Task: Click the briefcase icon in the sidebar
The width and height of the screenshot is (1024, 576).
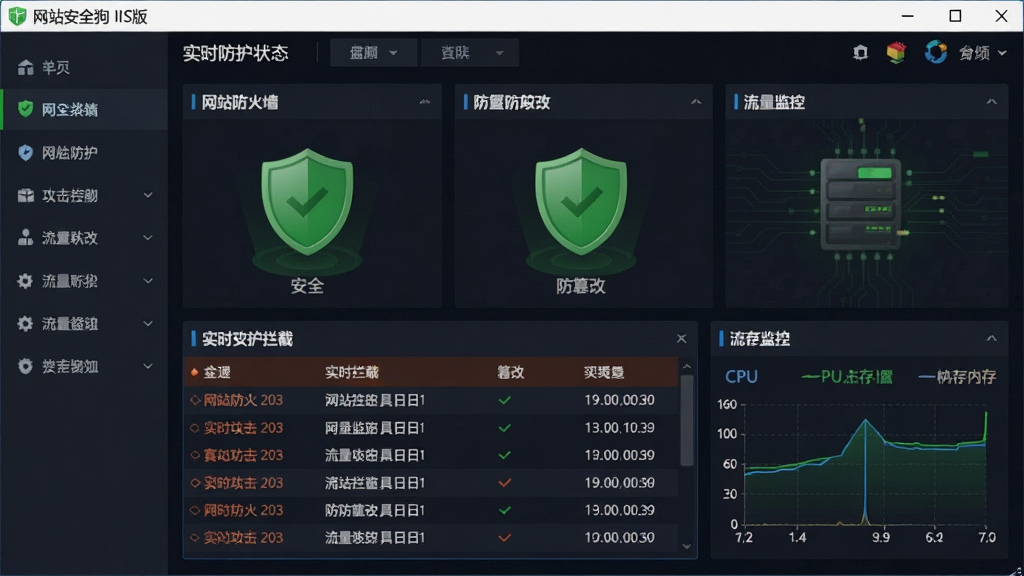Action: [x=25, y=195]
